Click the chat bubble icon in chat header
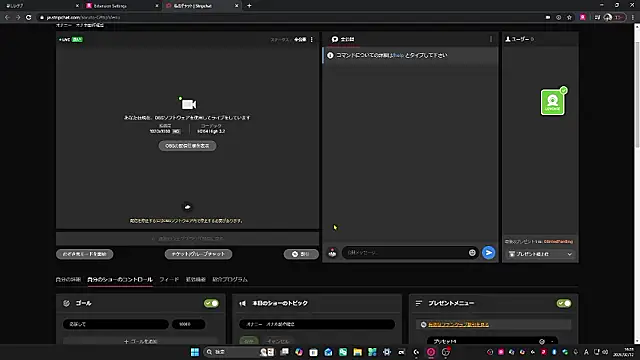The image size is (640, 360). tap(335, 39)
